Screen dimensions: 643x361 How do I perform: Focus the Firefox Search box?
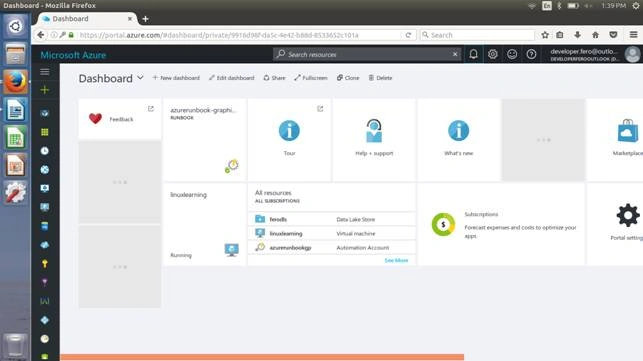pyautogui.click(x=478, y=35)
